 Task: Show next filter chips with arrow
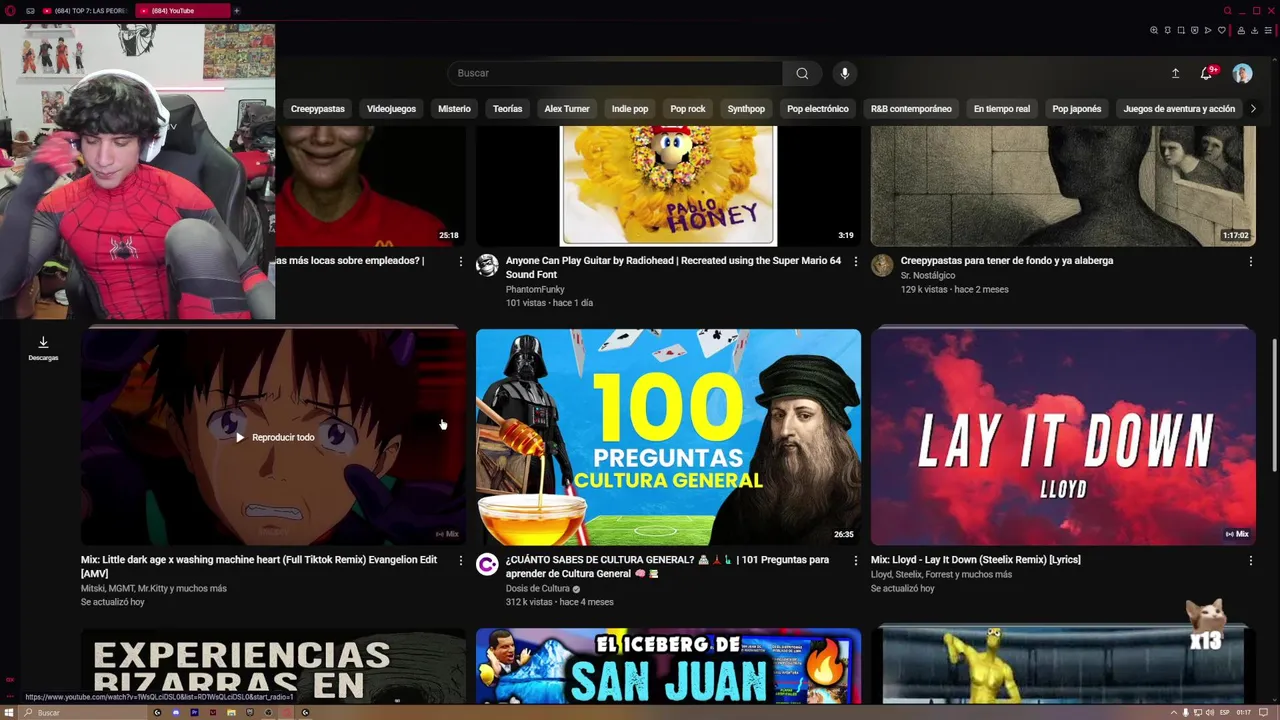pyautogui.click(x=1253, y=109)
